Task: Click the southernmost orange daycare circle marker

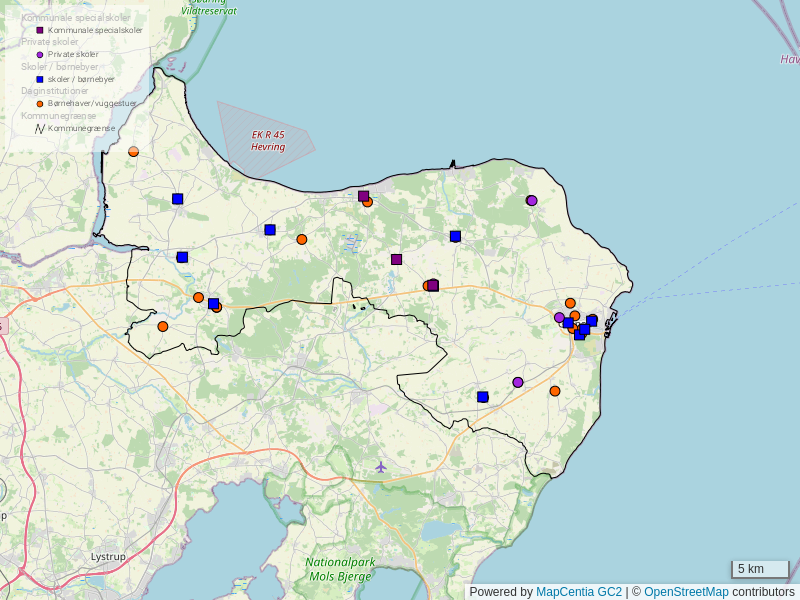Action: click(555, 391)
